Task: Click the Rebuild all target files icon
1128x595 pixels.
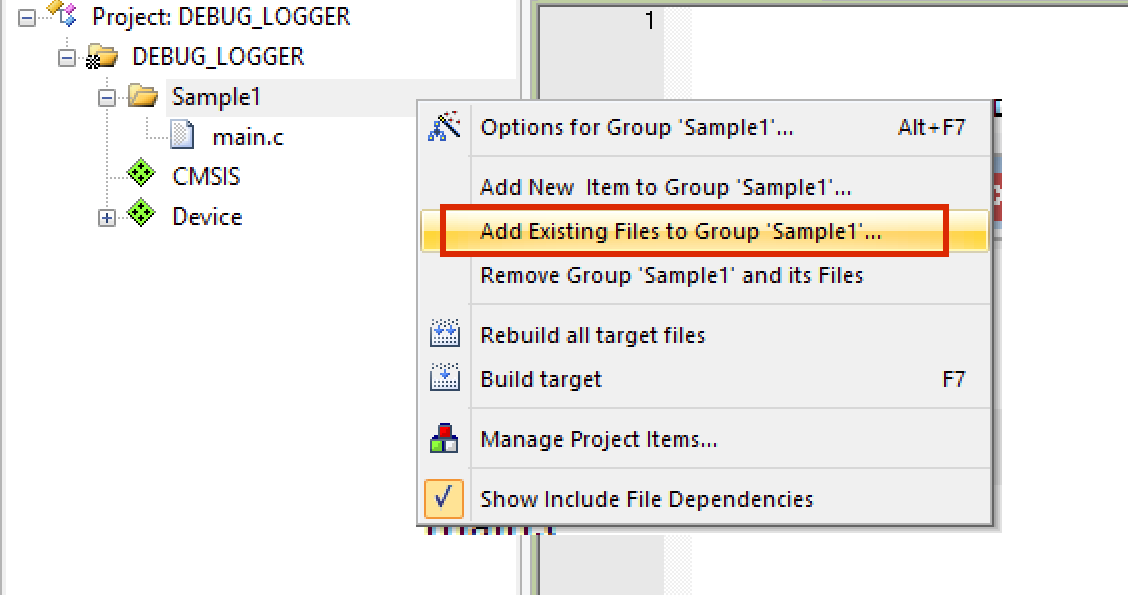Action: [x=443, y=335]
